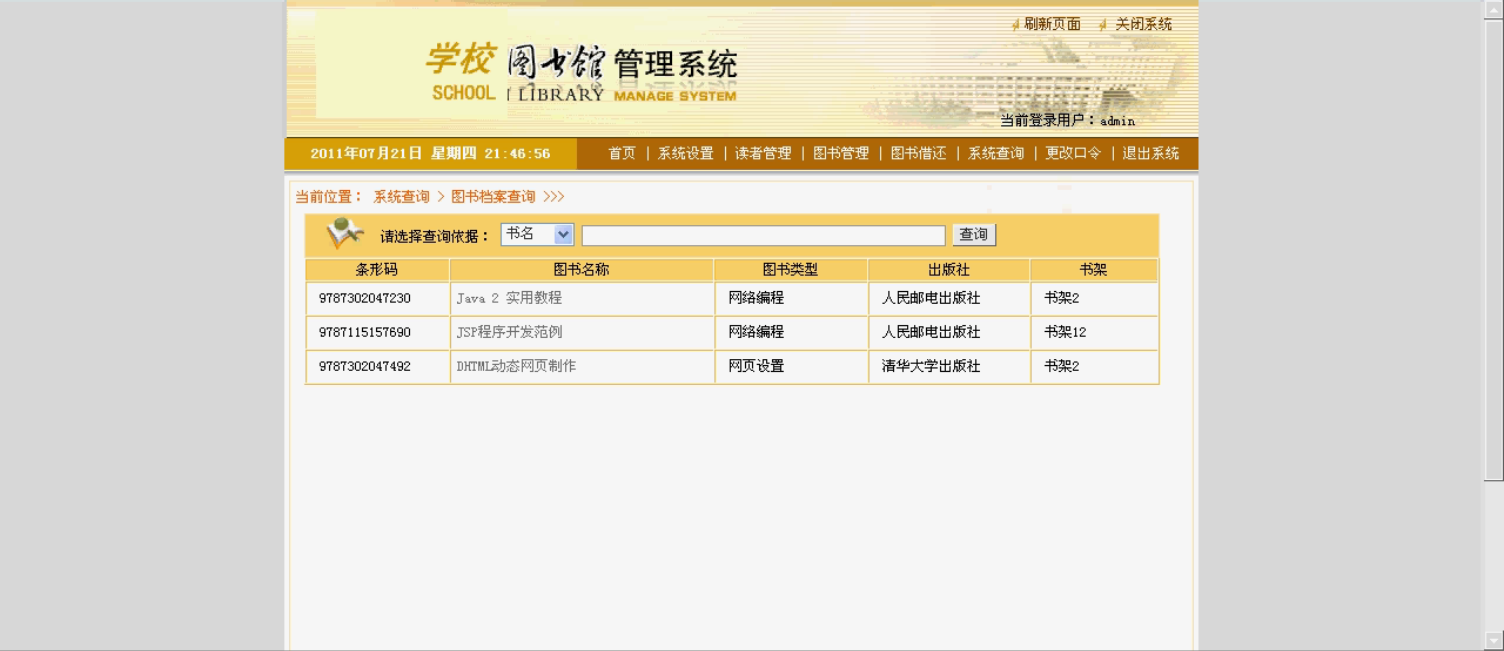Click the 关闭系统 link
1504x651 pixels.
pos(1143,24)
